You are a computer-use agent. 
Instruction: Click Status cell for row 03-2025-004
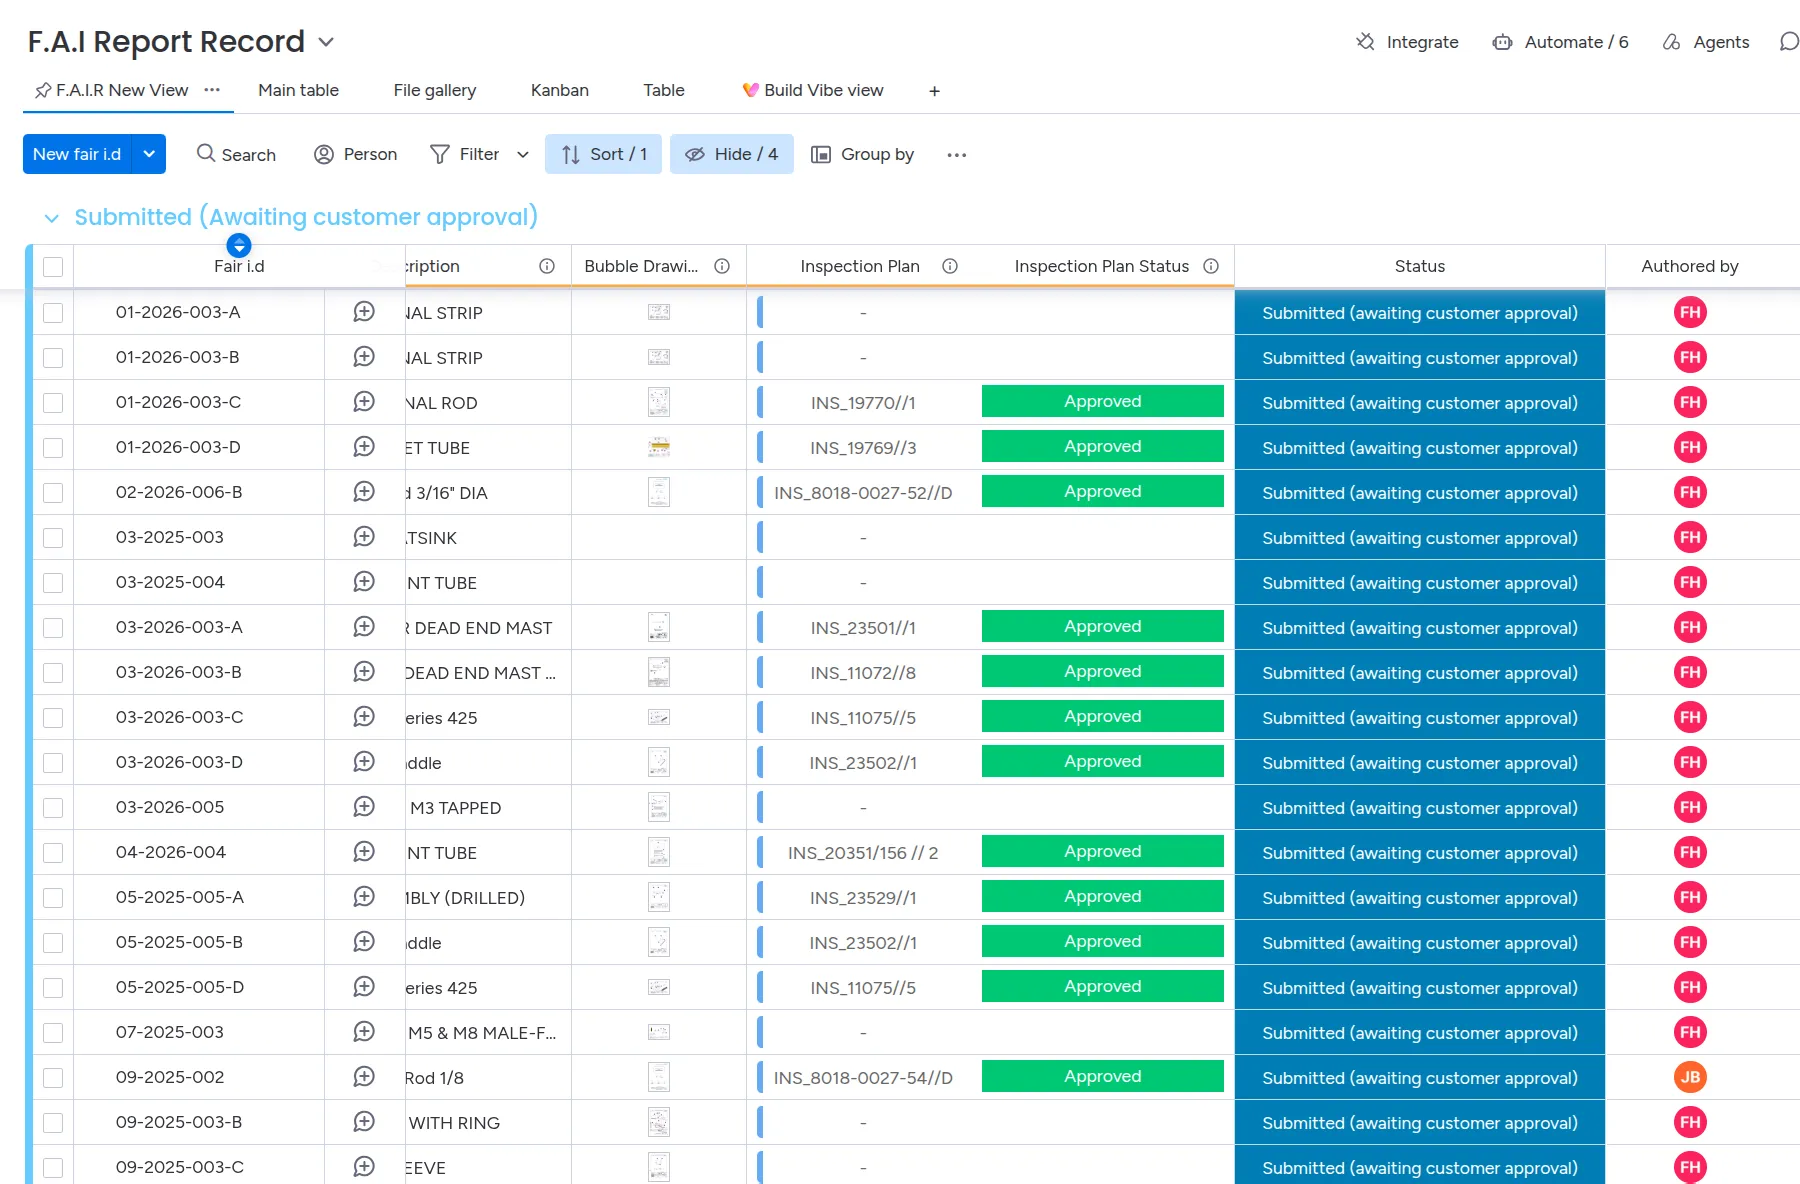coord(1420,582)
